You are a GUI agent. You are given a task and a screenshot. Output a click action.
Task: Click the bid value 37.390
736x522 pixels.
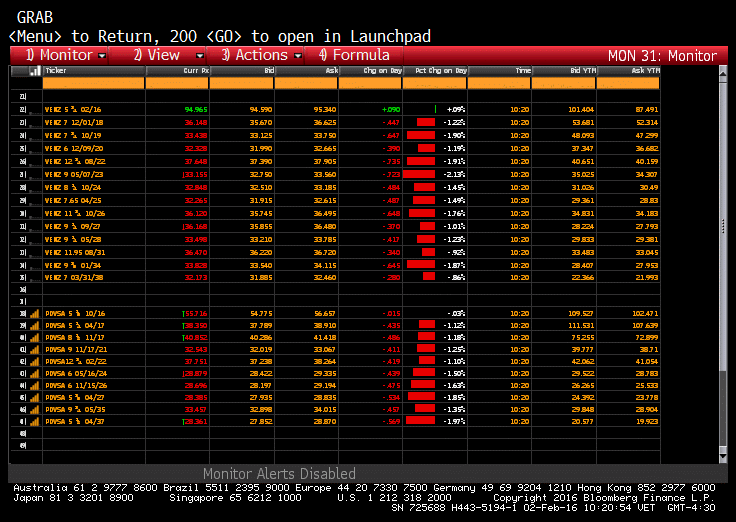click(261, 161)
